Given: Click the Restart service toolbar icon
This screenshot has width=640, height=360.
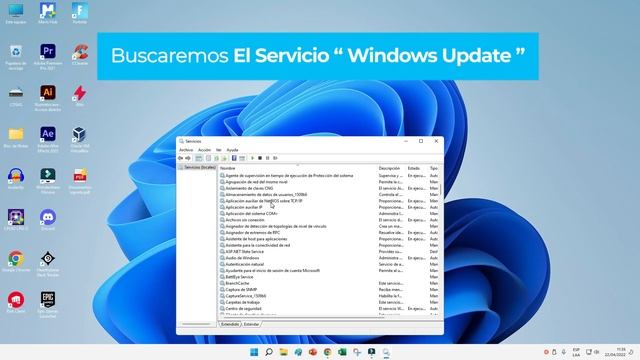Looking at the screenshot, I should tap(275, 158).
